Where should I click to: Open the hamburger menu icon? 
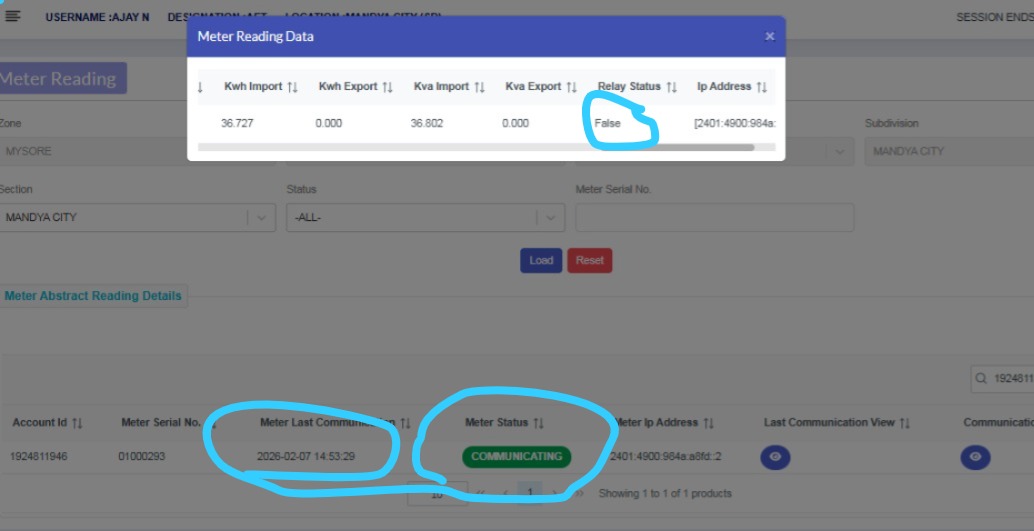13,16
